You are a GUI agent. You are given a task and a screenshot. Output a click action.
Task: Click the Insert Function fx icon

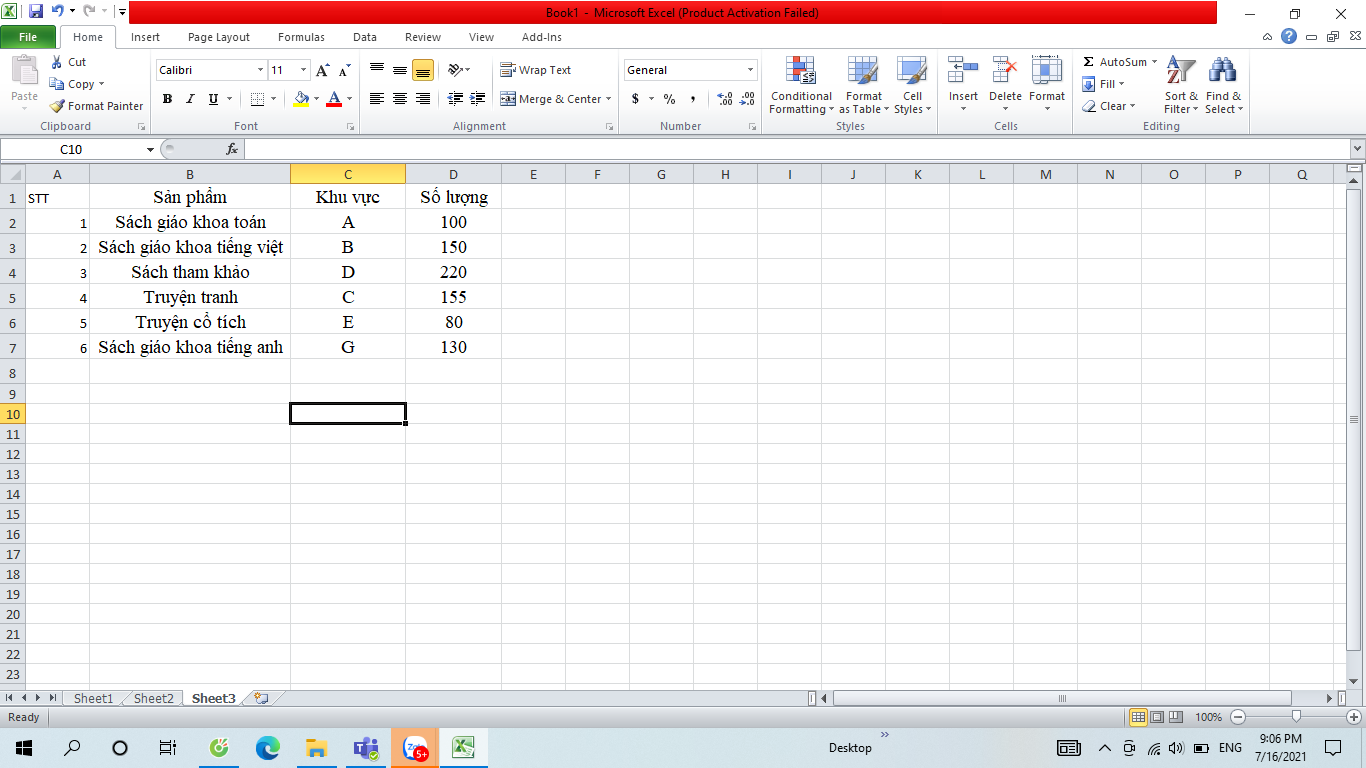coord(232,149)
